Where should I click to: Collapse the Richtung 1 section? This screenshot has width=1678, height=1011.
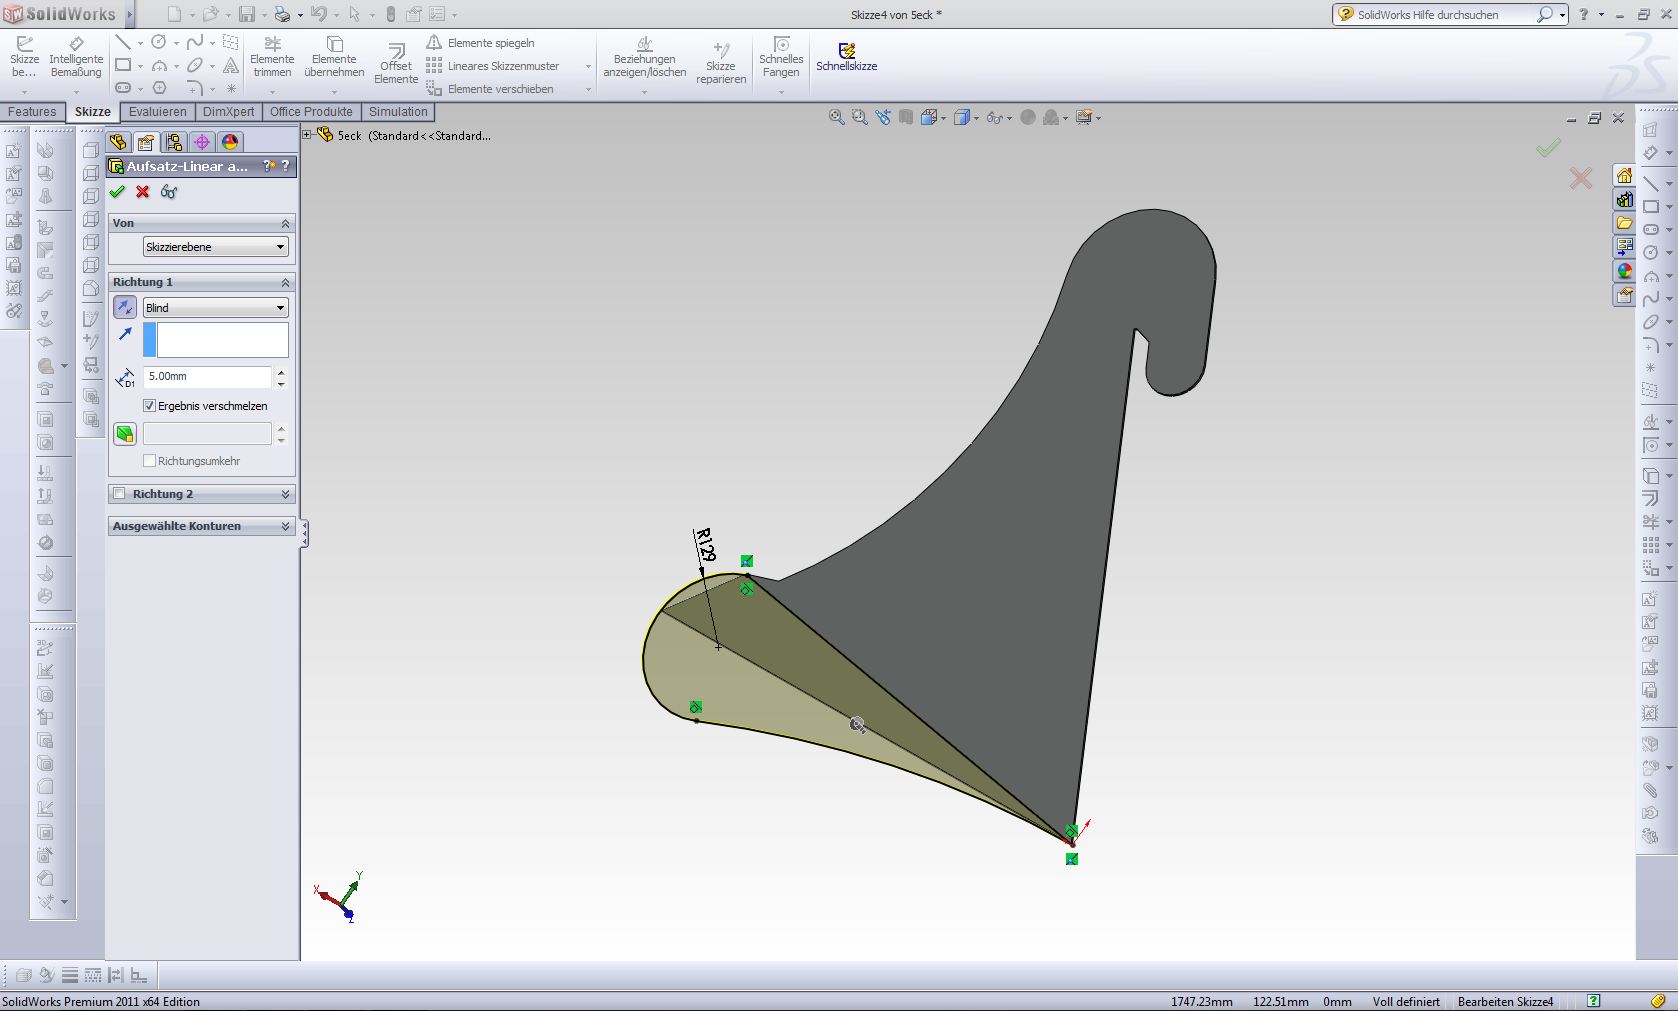285,282
